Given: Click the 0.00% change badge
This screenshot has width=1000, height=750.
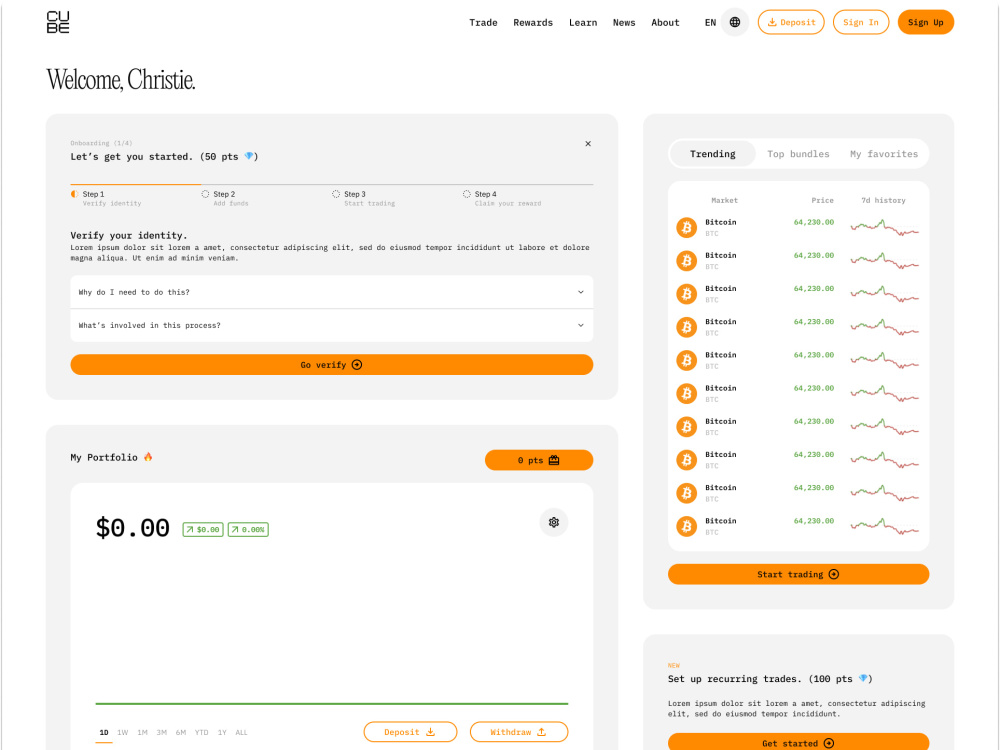Looking at the screenshot, I should (248, 529).
